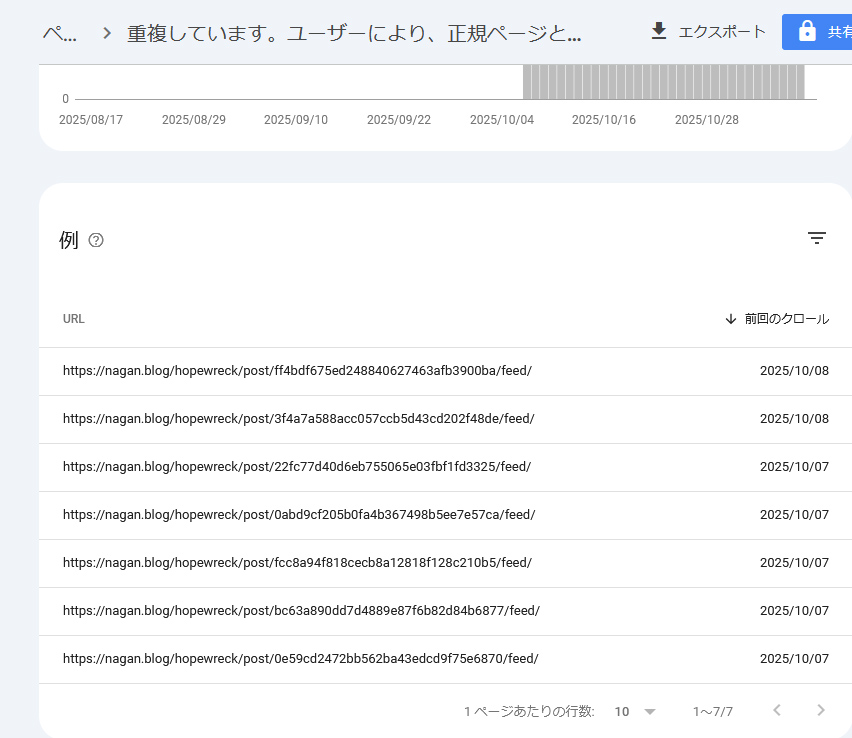The width and height of the screenshot is (852, 738).
Task: Click the lock icon inside the 共有 button
Action: (808, 31)
